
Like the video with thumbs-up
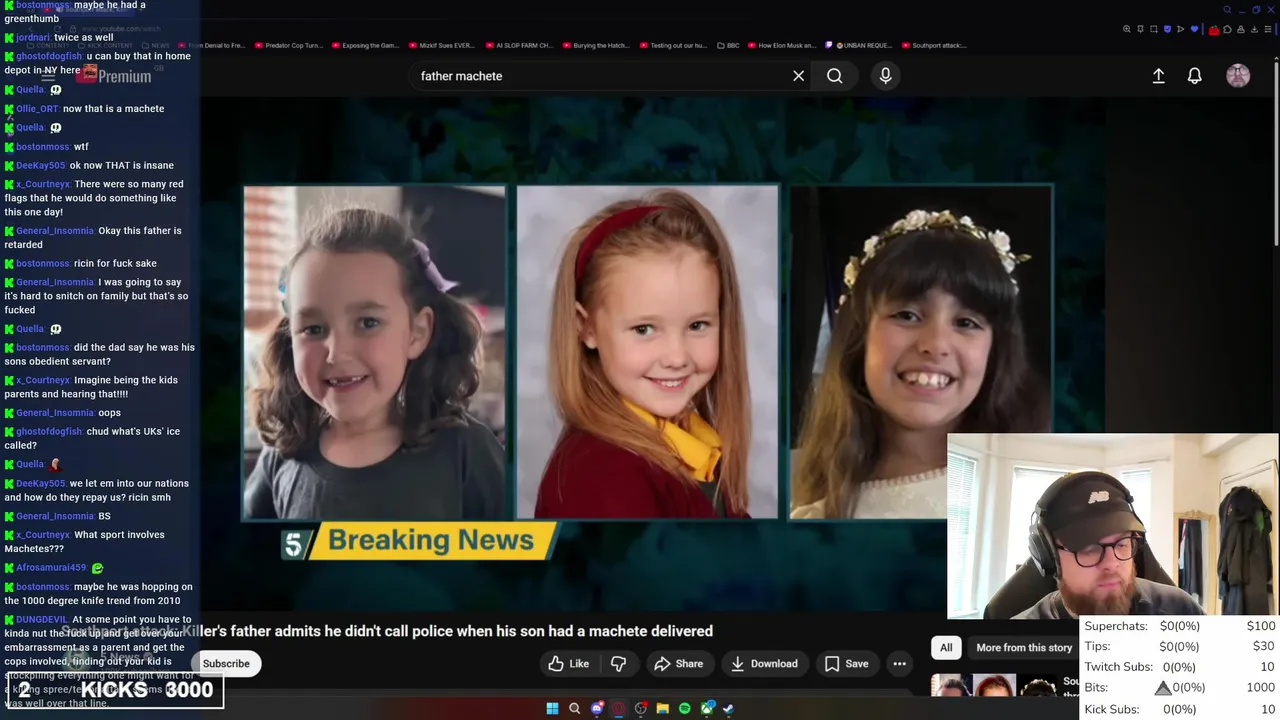point(569,663)
